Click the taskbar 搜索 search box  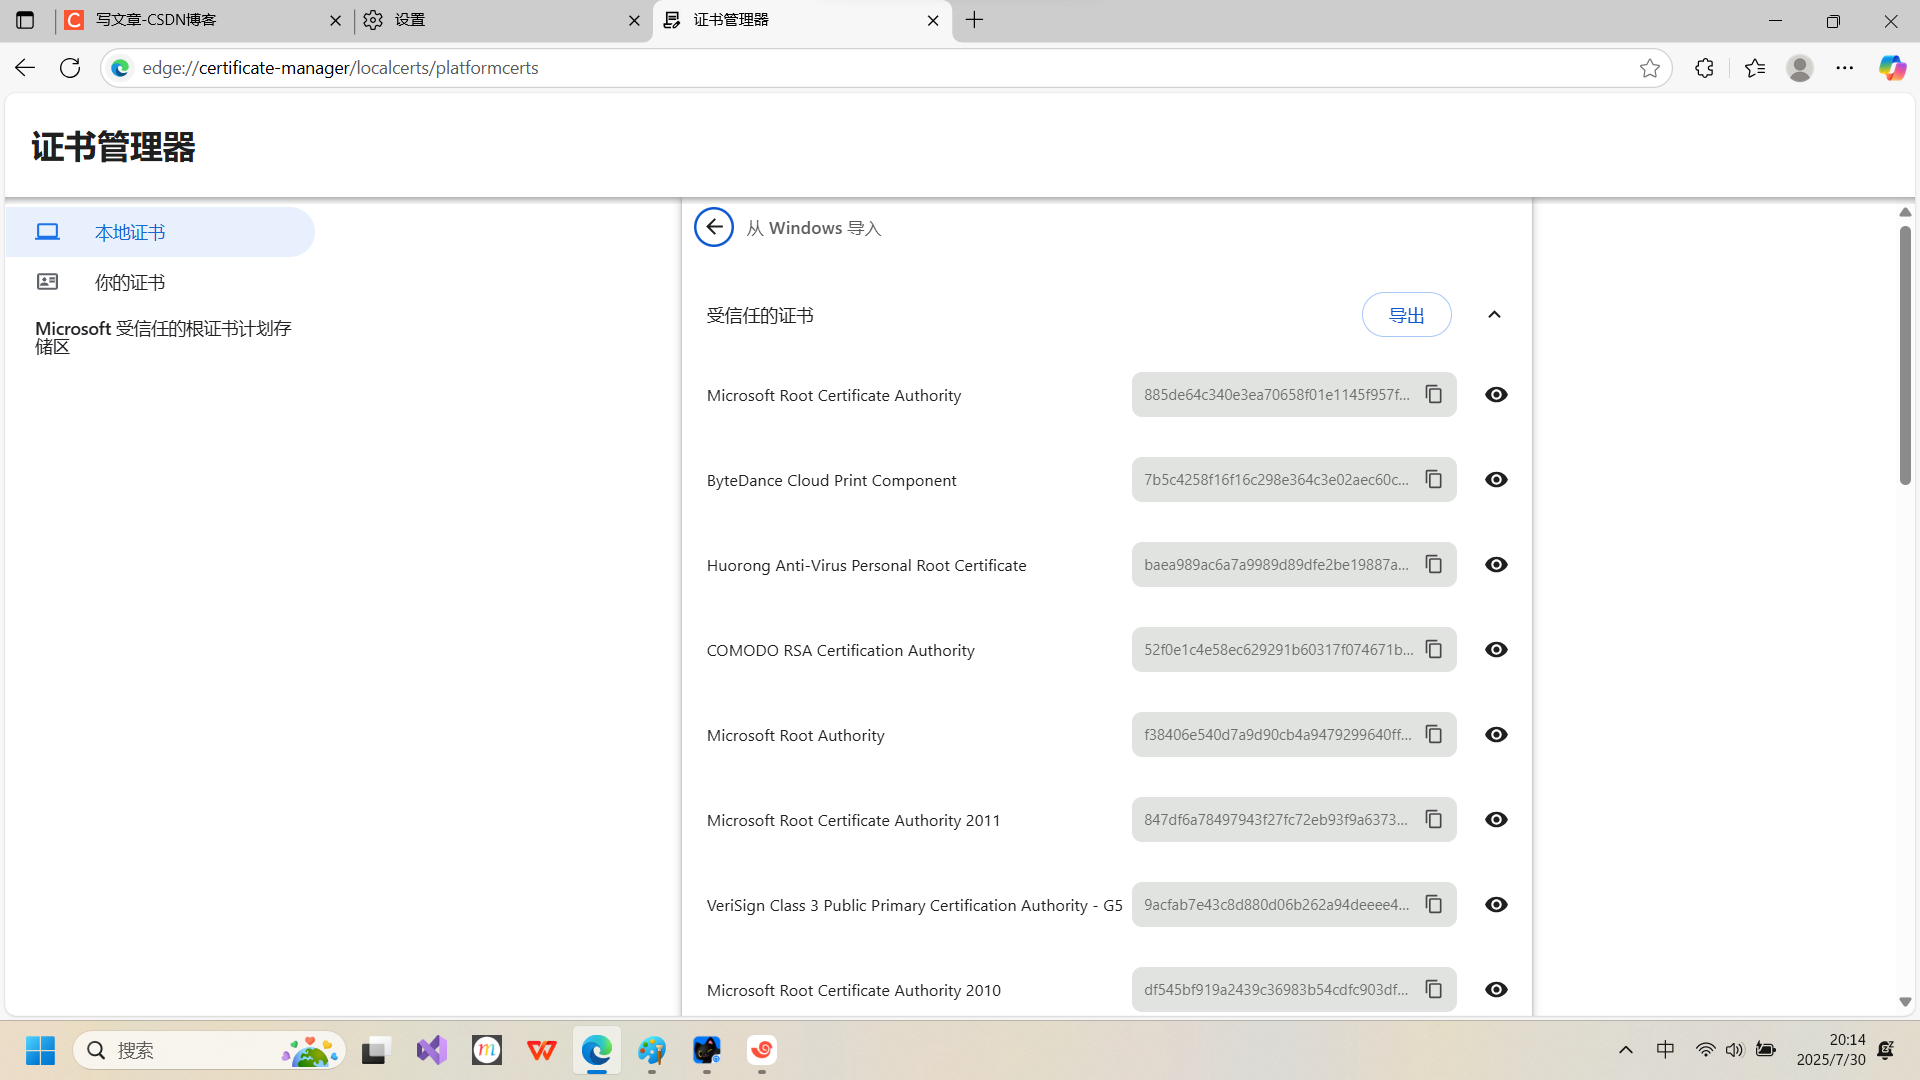click(x=210, y=1050)
